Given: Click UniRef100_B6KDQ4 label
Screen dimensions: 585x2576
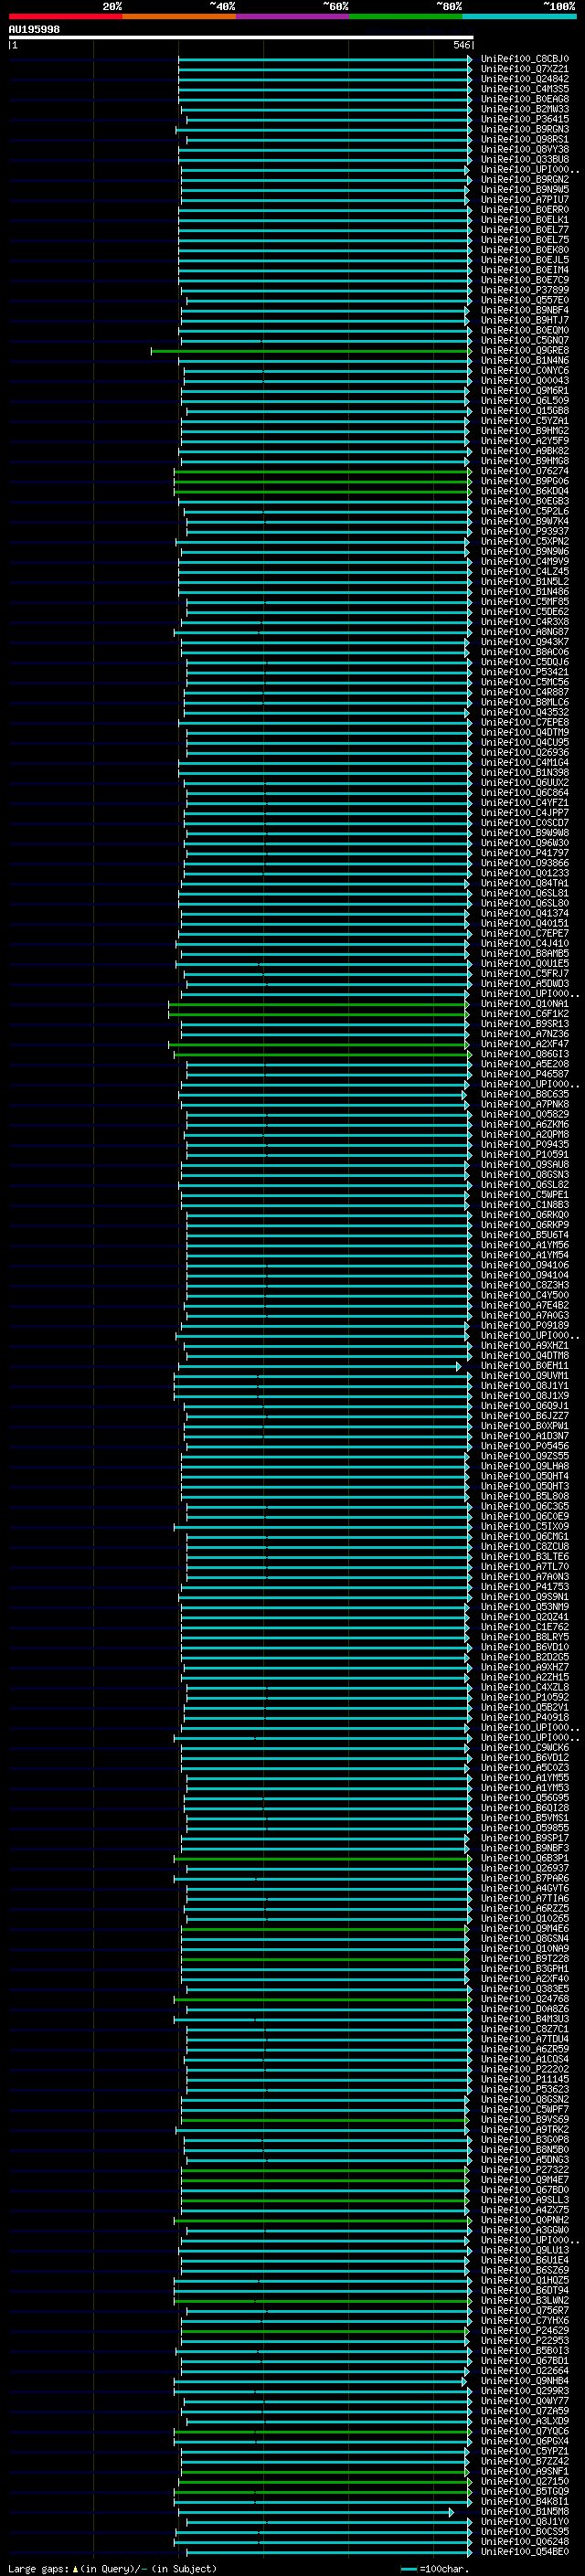Looking at the screenshot, I should click(524, 492).
